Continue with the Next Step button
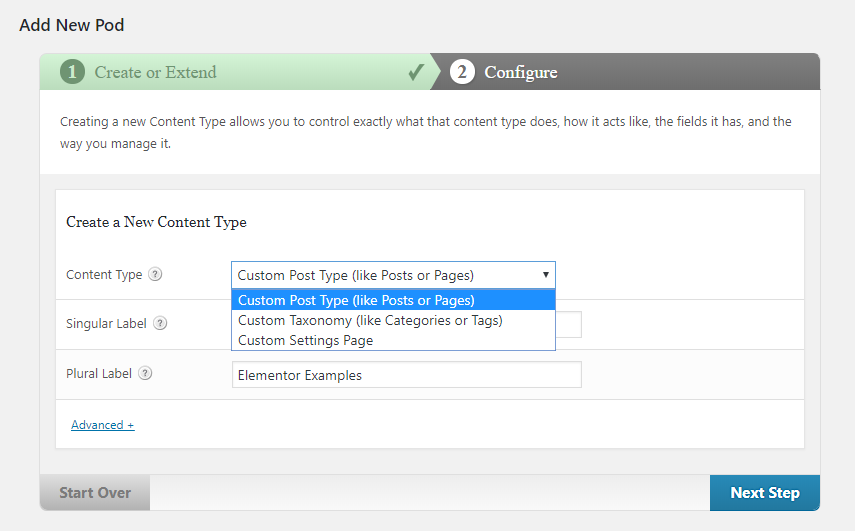Screen dimensions: 855x531 pyautogui.click(x=764, y=493)
